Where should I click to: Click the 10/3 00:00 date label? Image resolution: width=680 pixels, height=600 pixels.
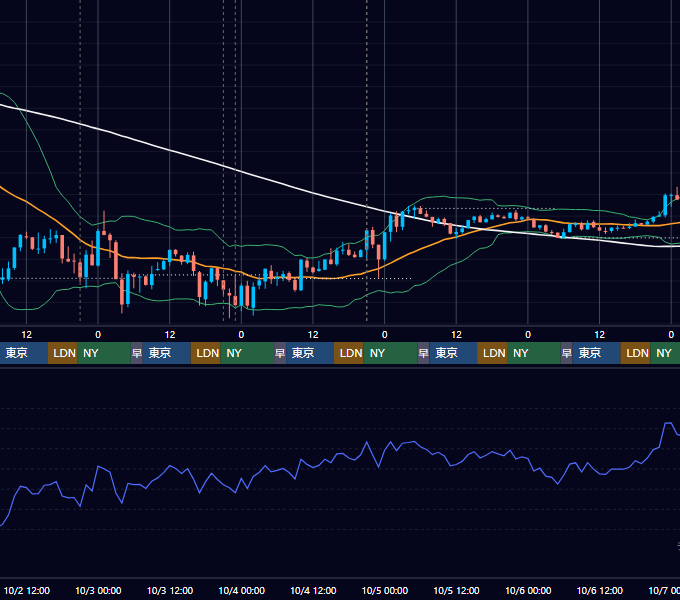point(98,590)
